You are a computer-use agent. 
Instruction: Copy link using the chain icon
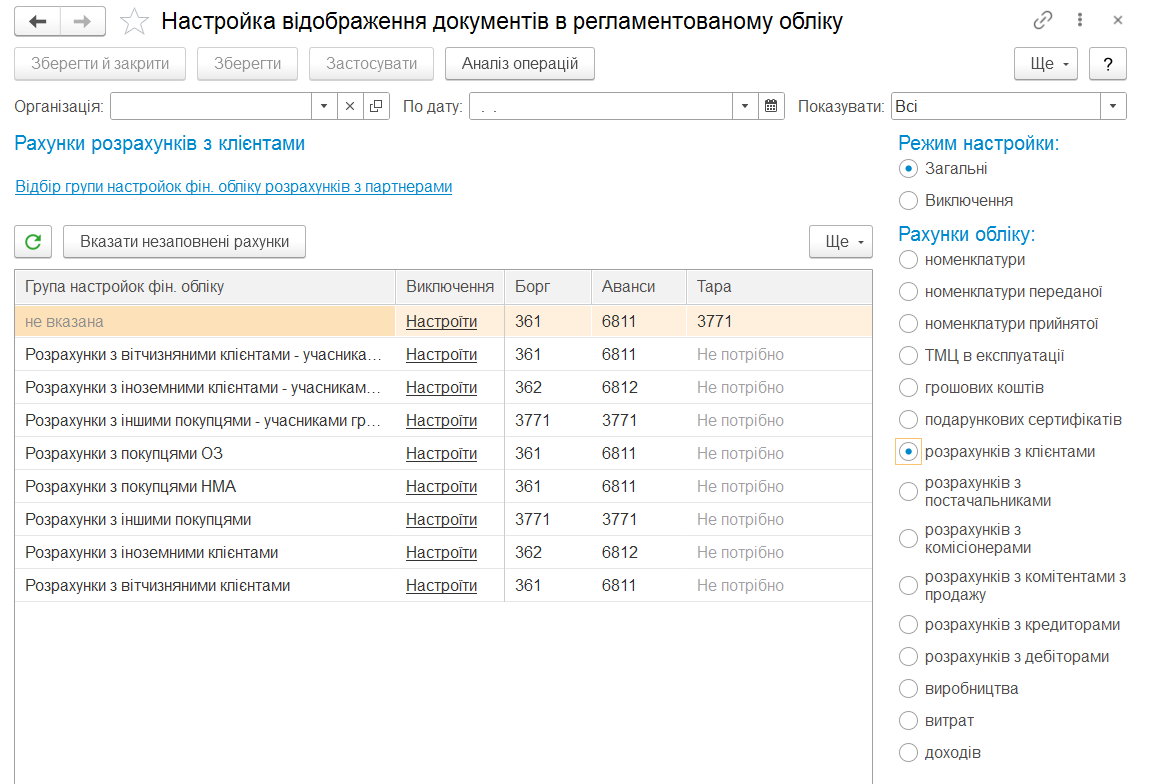click(x=1043, y=21)
